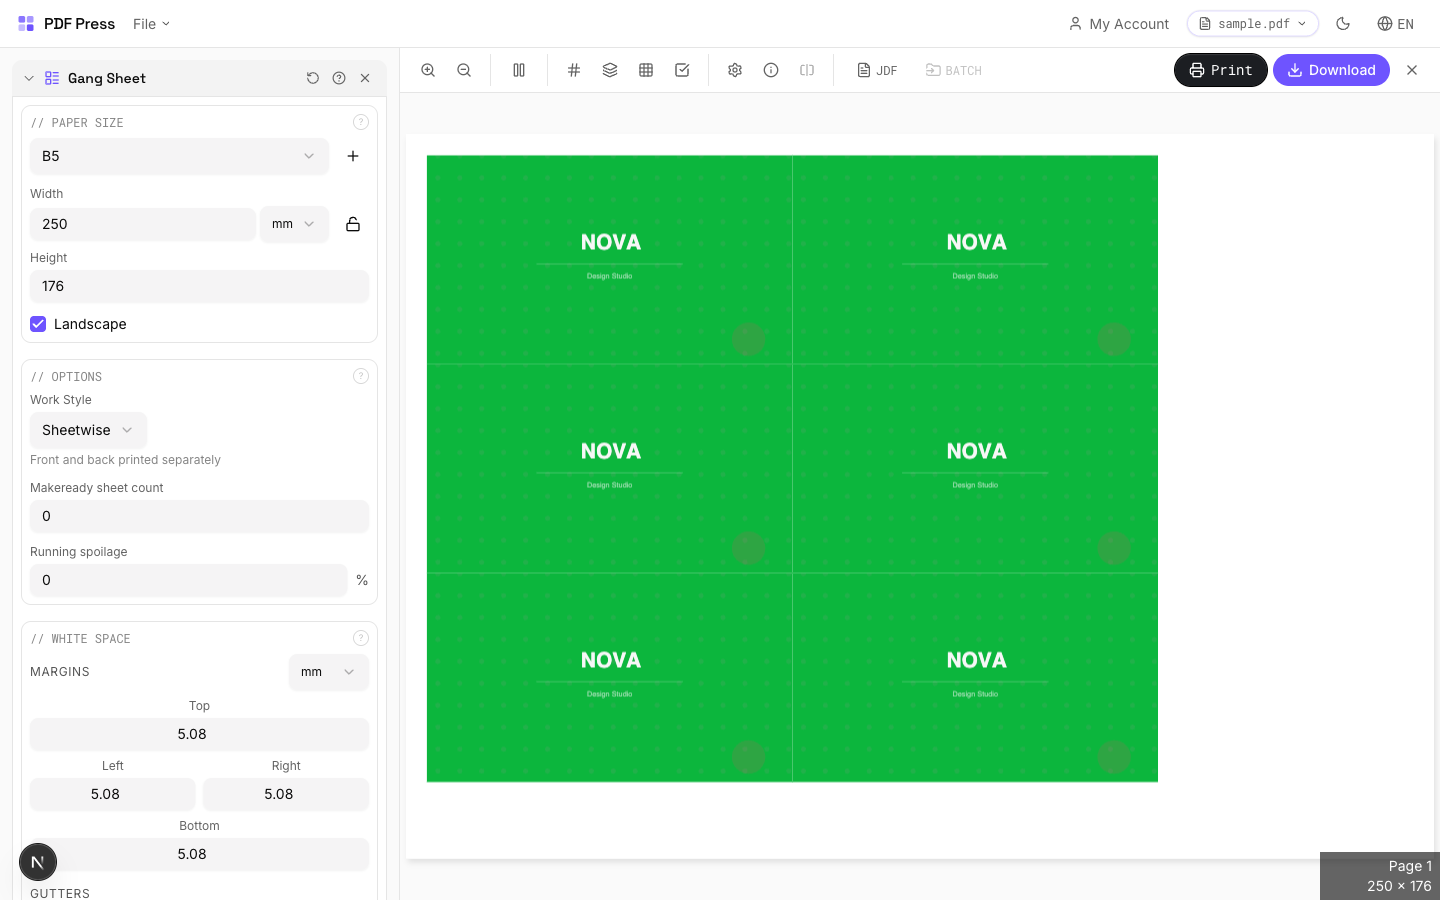Click the reset icon on the Gang Sheet panel
Viewport: 1440px width, 900px height.
[313, 78]
